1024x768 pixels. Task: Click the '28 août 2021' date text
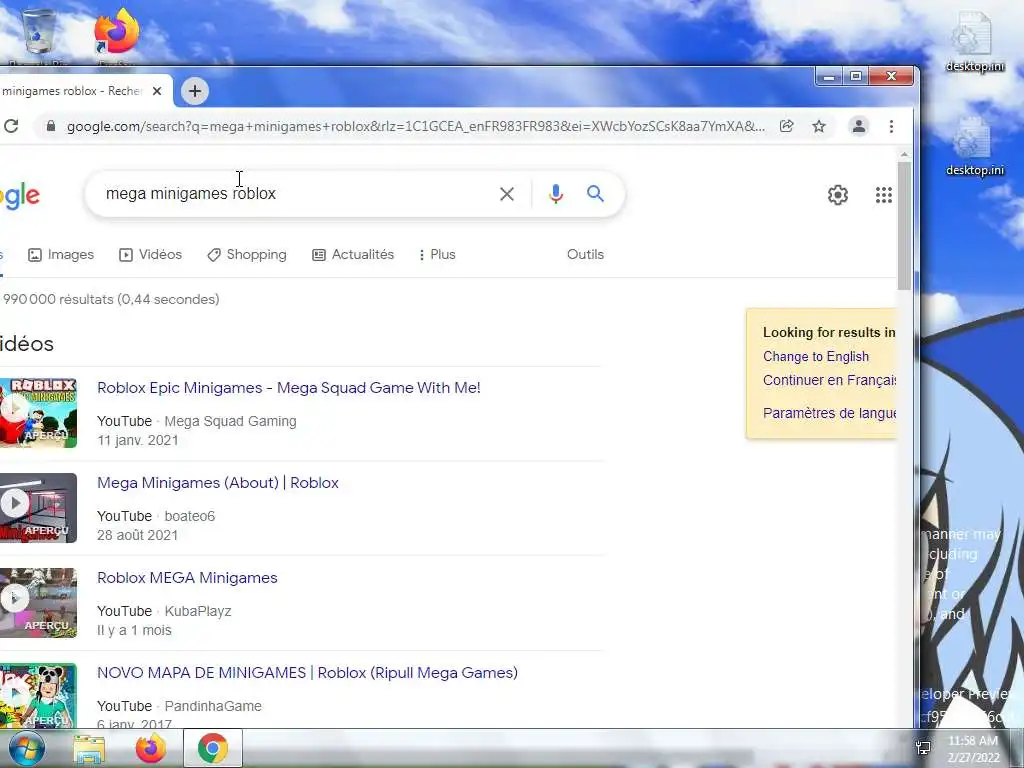pyautogui.click(x=137, y=535)
